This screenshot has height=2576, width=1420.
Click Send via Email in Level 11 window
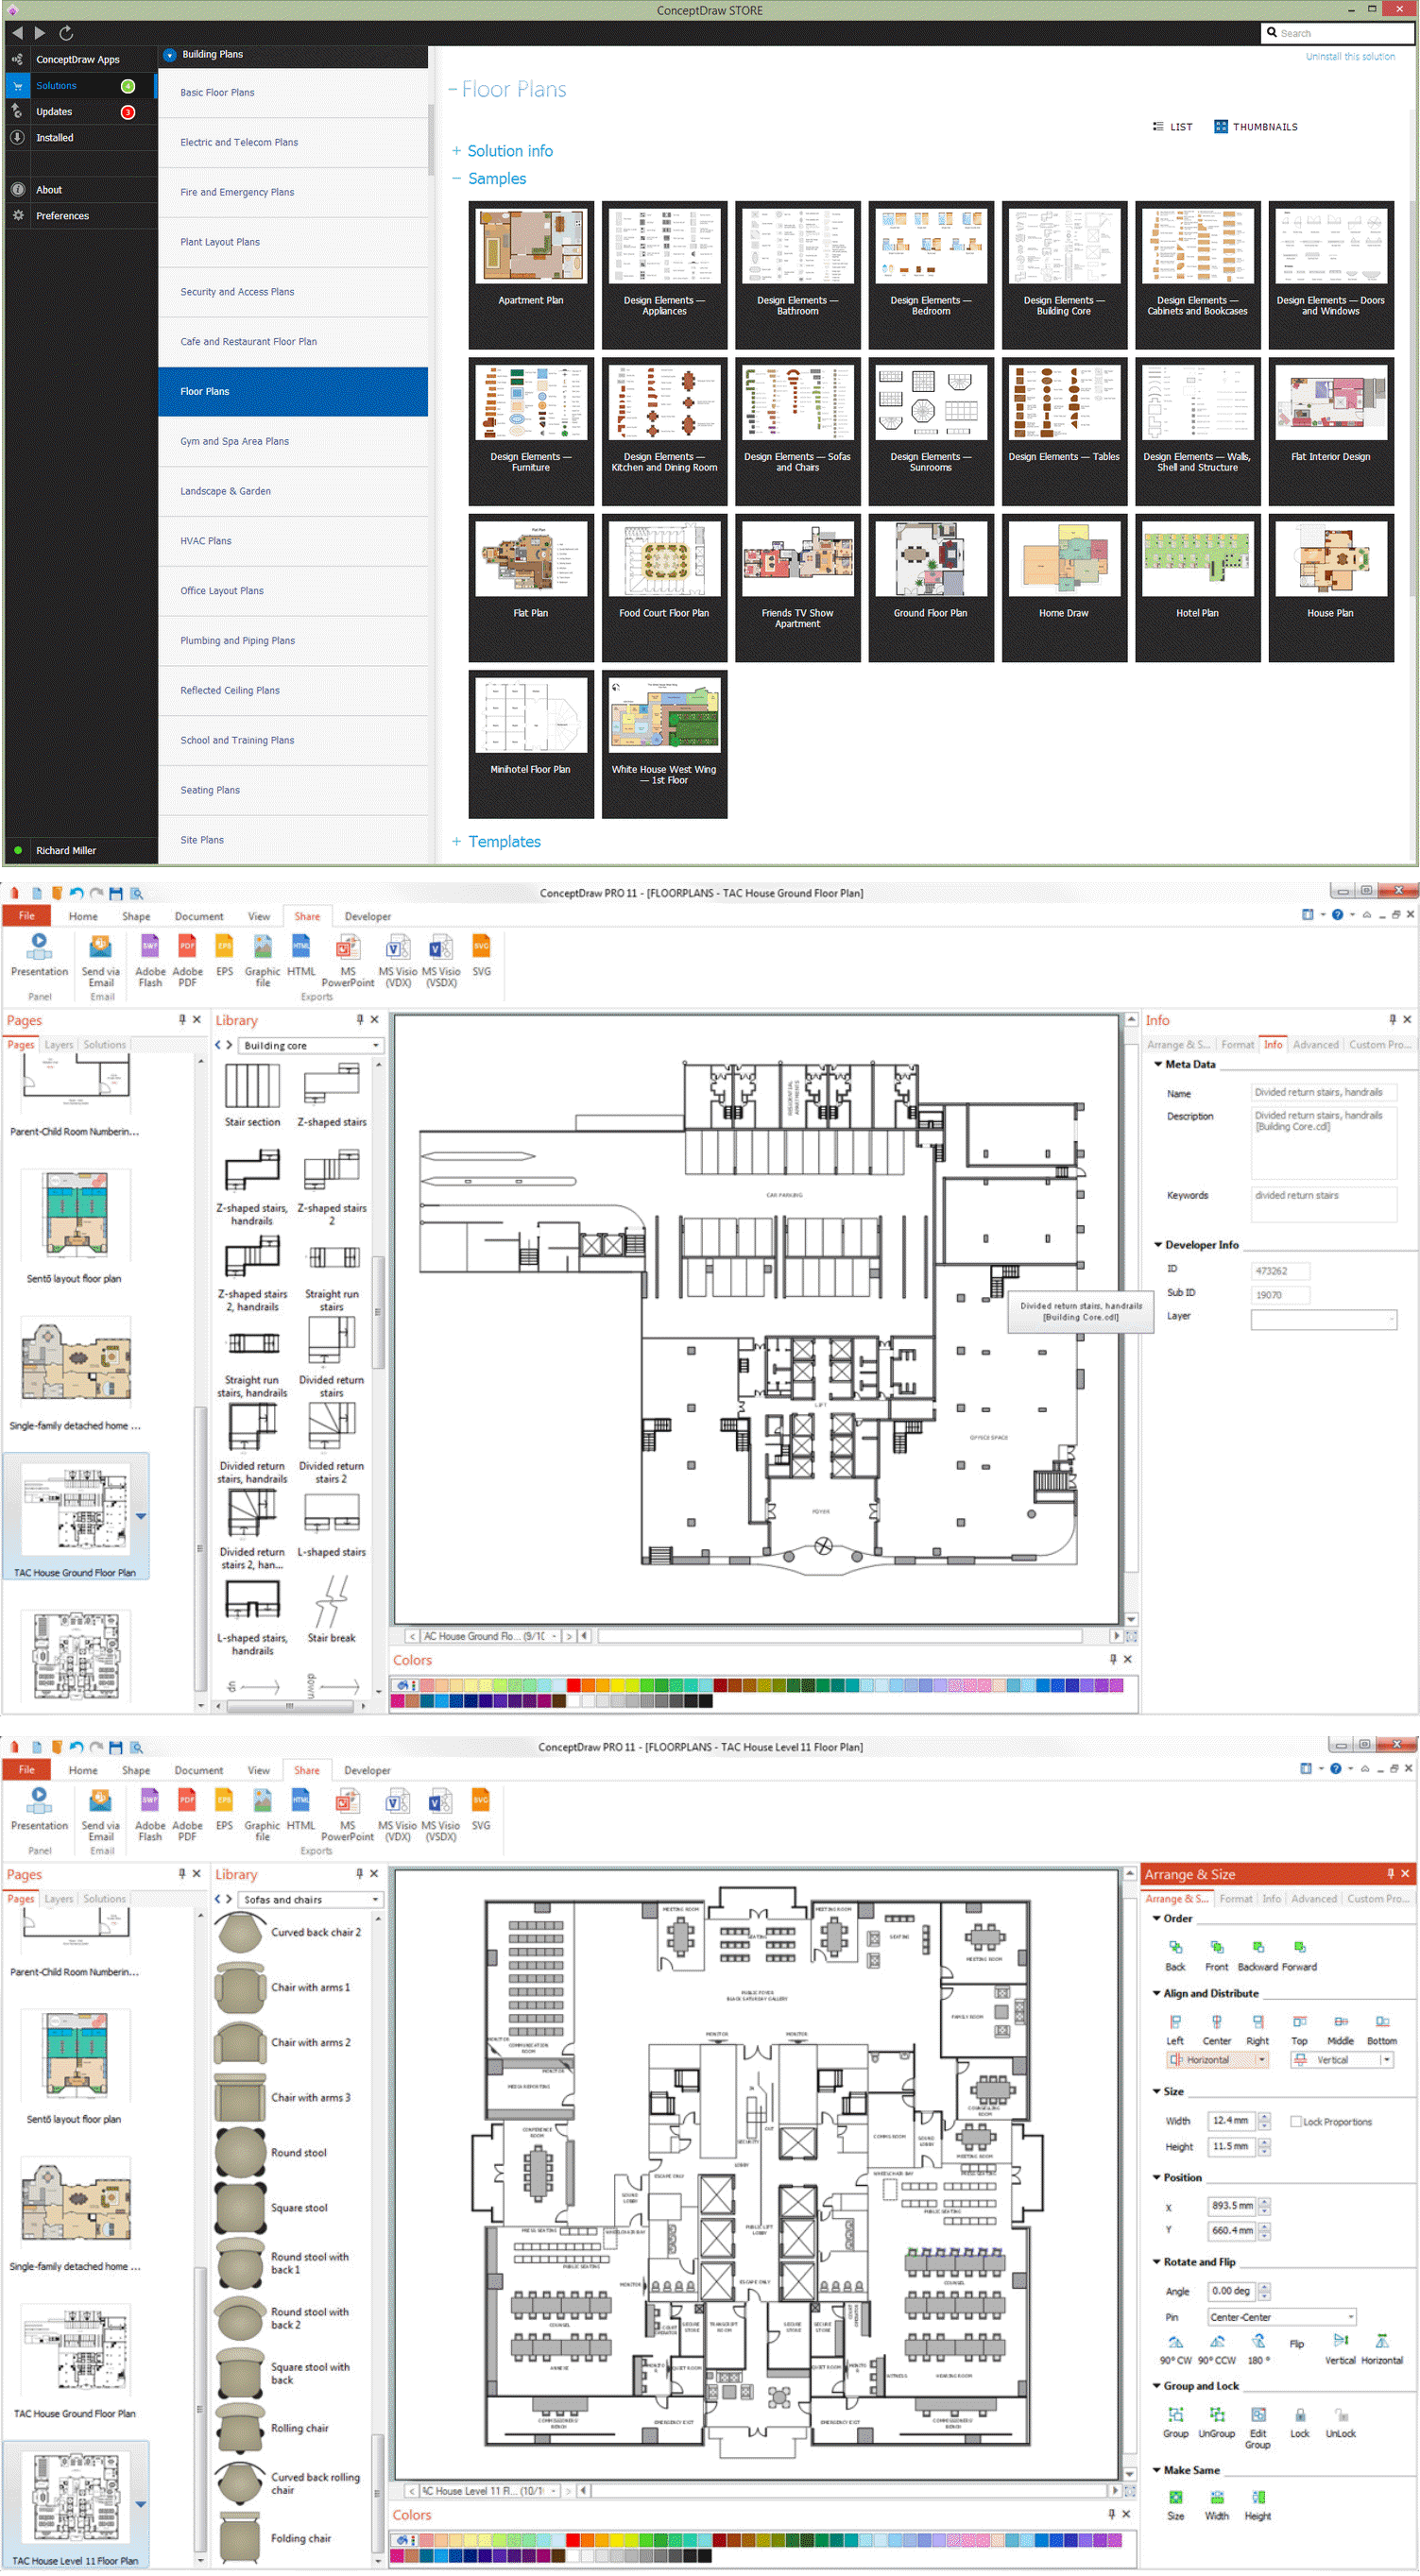pos(101,1814)
